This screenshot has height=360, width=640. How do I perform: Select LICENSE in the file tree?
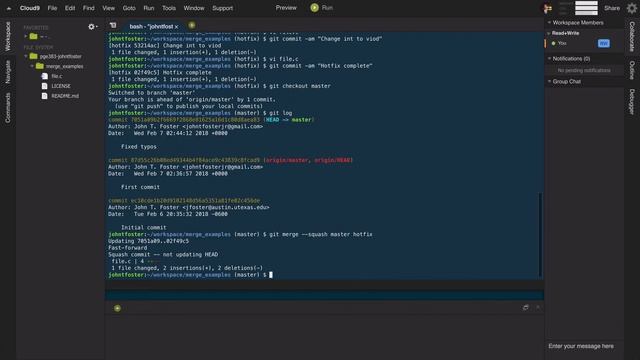(x=61, y=86)
